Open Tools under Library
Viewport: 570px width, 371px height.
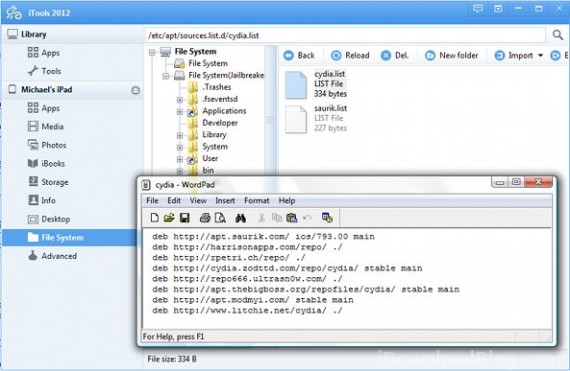[44, 71]
